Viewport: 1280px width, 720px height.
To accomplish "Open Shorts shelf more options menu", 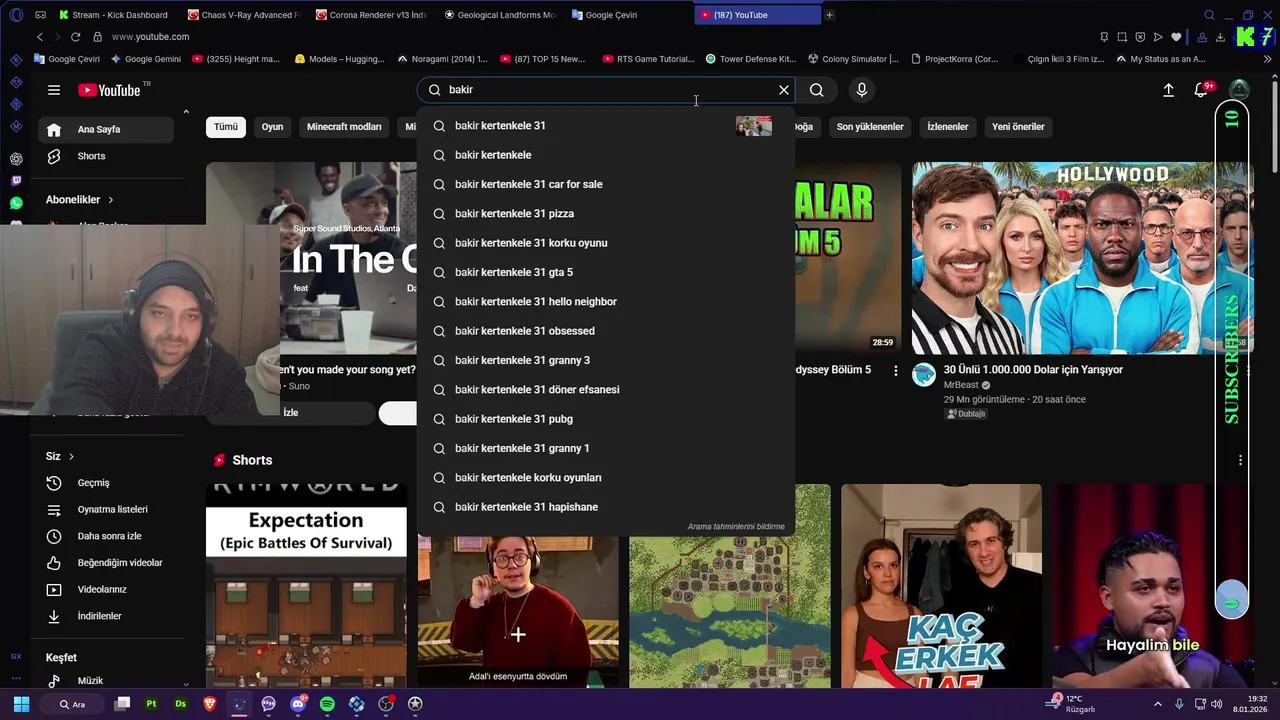I will coord(1240,460).
